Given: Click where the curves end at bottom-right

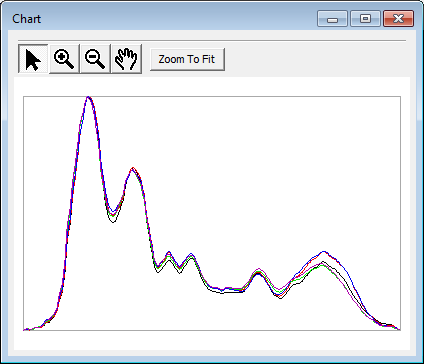Looking at the screenshot, I should (x=398, y=329).
